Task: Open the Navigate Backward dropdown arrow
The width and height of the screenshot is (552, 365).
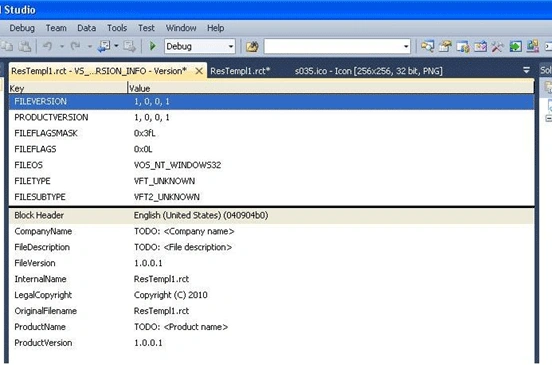Action: [x=116, y=46]
